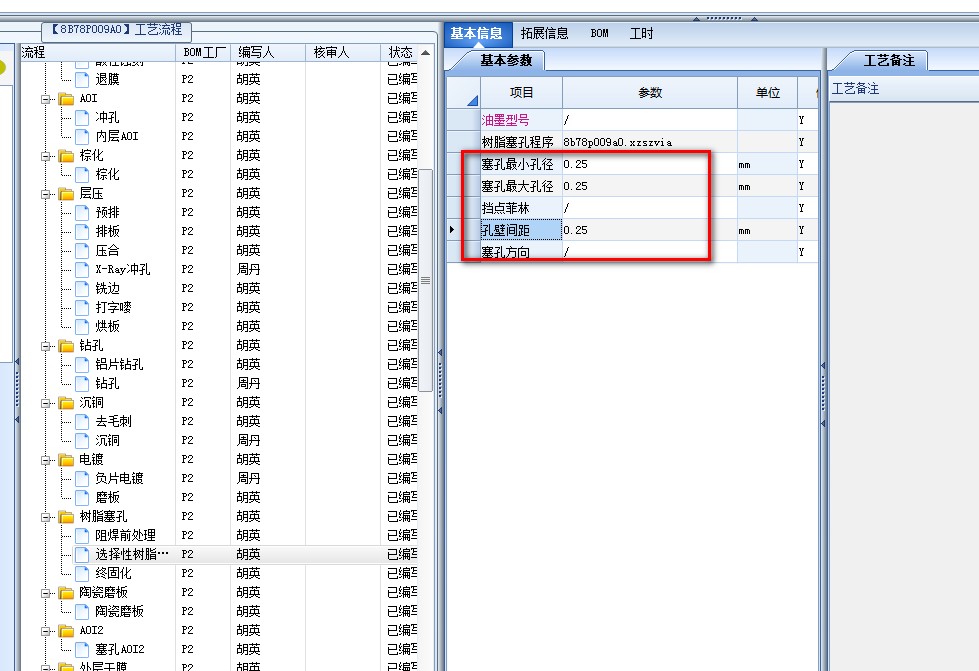This screenshot has width=979, height=671.
Task: Click the 预排 document icon
Action: 82,212
